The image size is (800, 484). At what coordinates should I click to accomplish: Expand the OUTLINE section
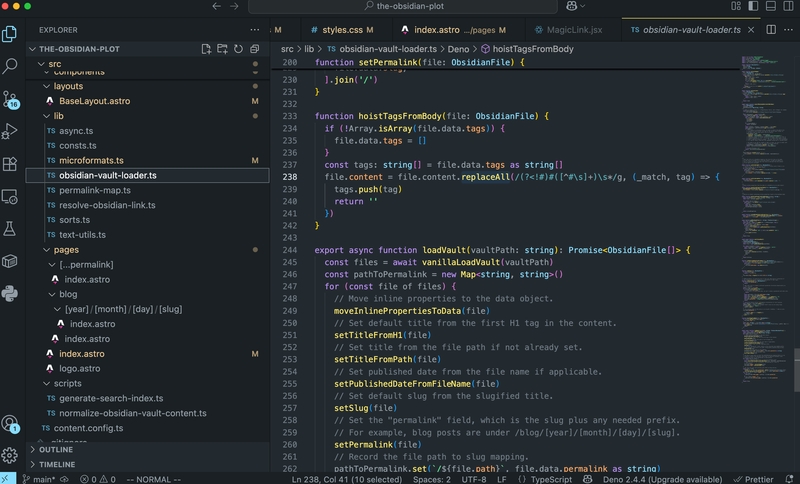click(x=55, y=450)
